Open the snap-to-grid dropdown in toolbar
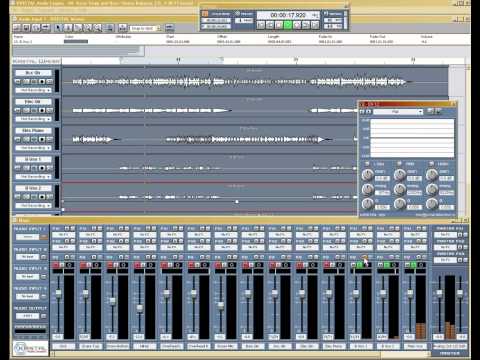480x360 pixels. tap(145, 28)
